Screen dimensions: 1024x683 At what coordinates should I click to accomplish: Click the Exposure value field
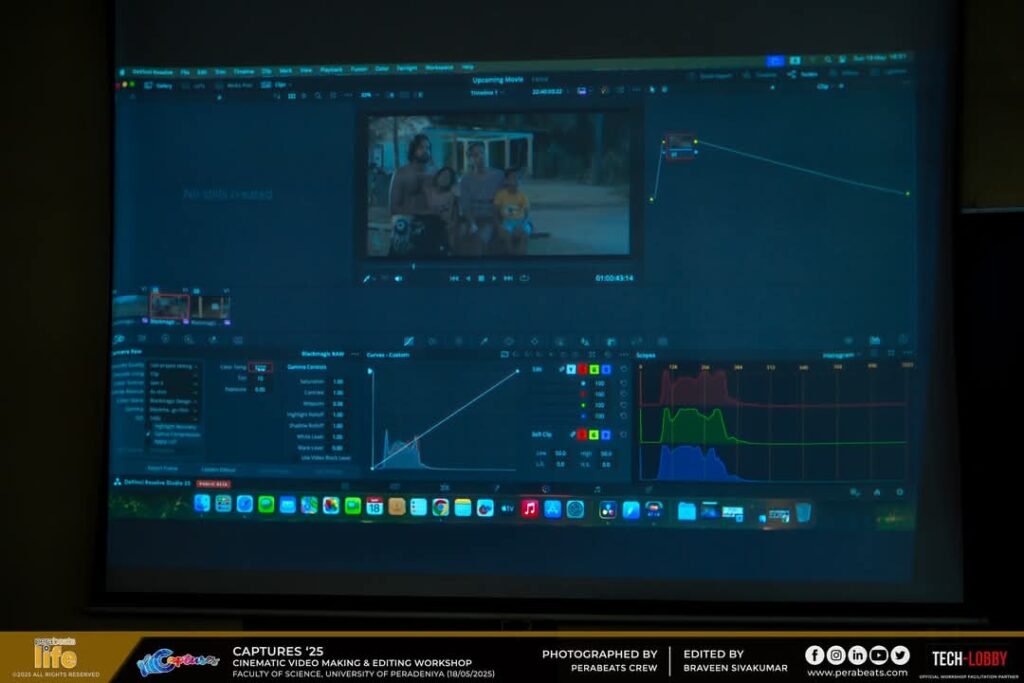click(x=261, y=389)
